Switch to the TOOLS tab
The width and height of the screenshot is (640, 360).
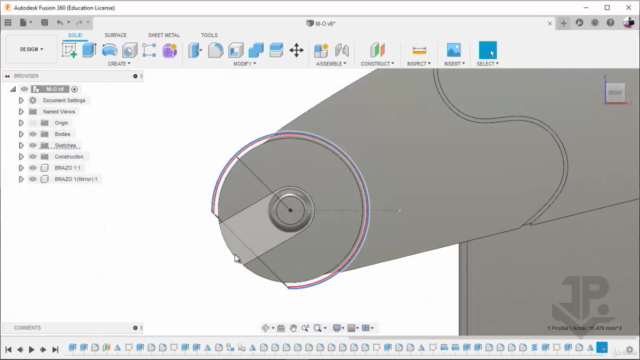209,35
